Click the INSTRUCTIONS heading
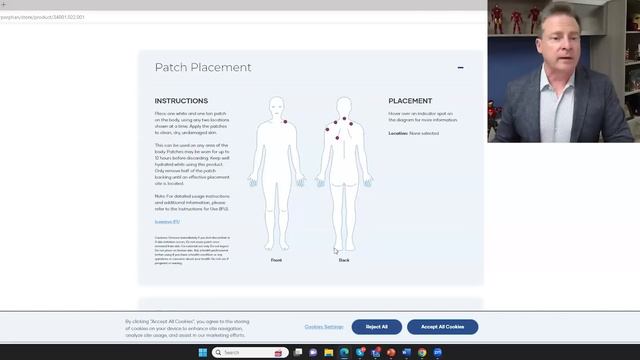Screen dimensions: 640x360 coord(181,101)
